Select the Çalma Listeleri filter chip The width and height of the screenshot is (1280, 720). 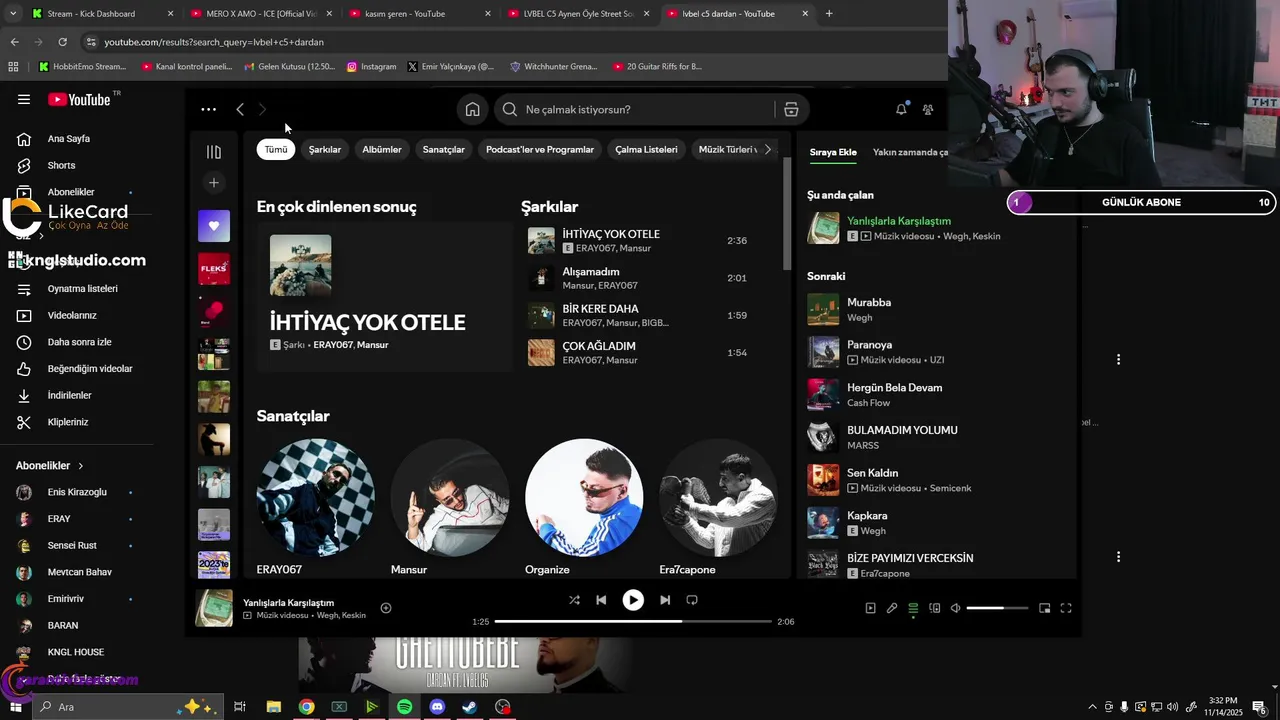pyautogui.click(x=646, y=149)
